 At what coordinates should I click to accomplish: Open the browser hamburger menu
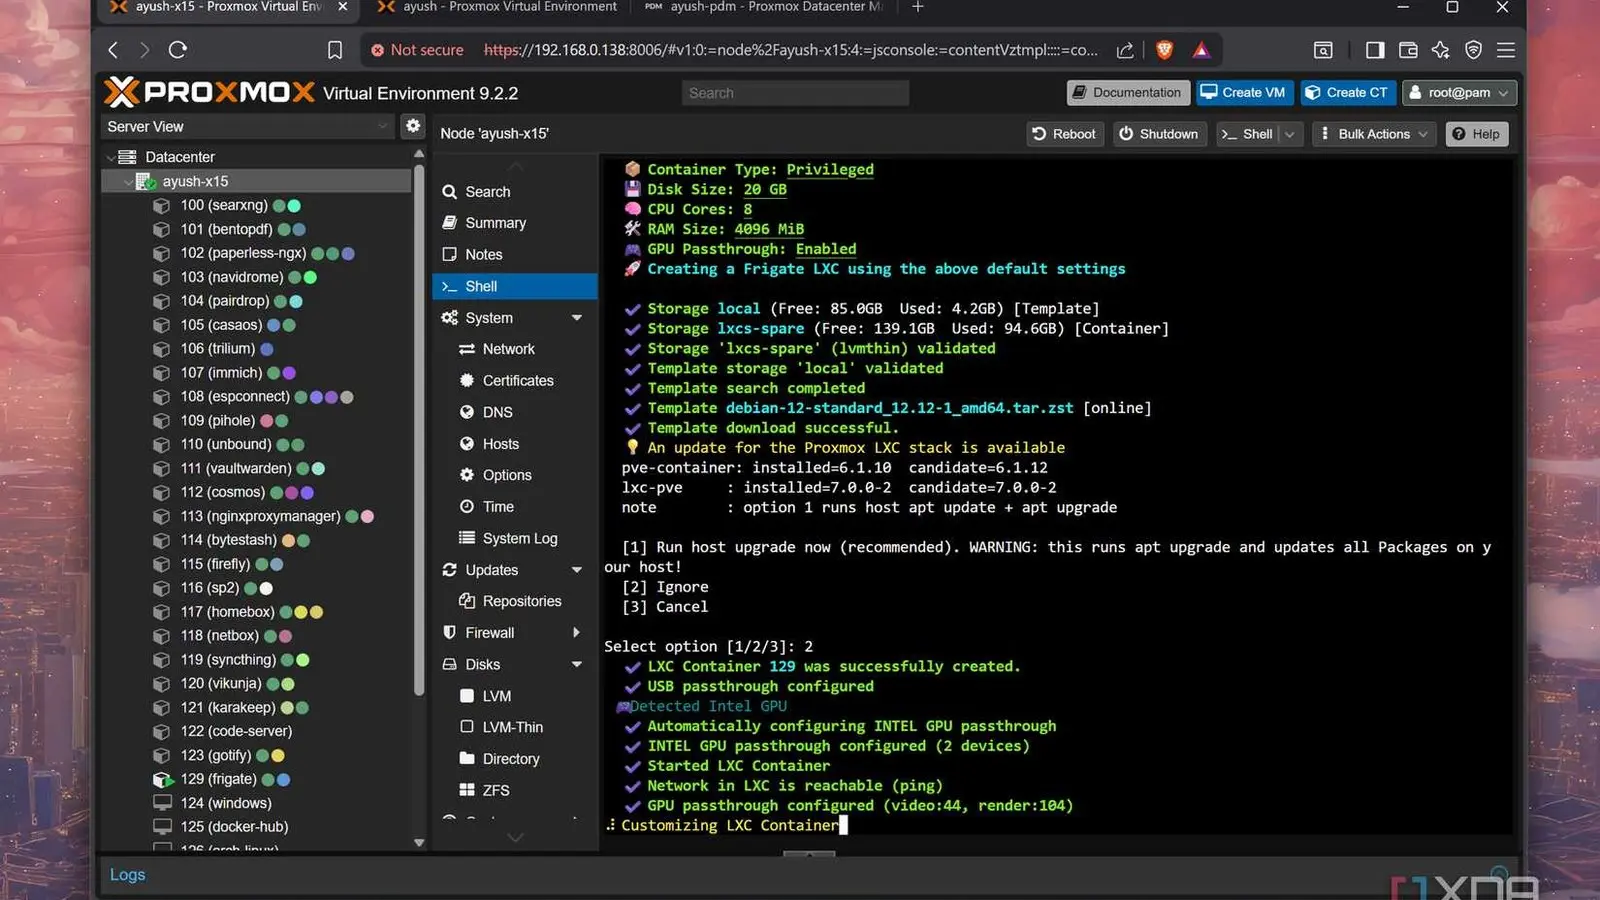(1506, 50)
